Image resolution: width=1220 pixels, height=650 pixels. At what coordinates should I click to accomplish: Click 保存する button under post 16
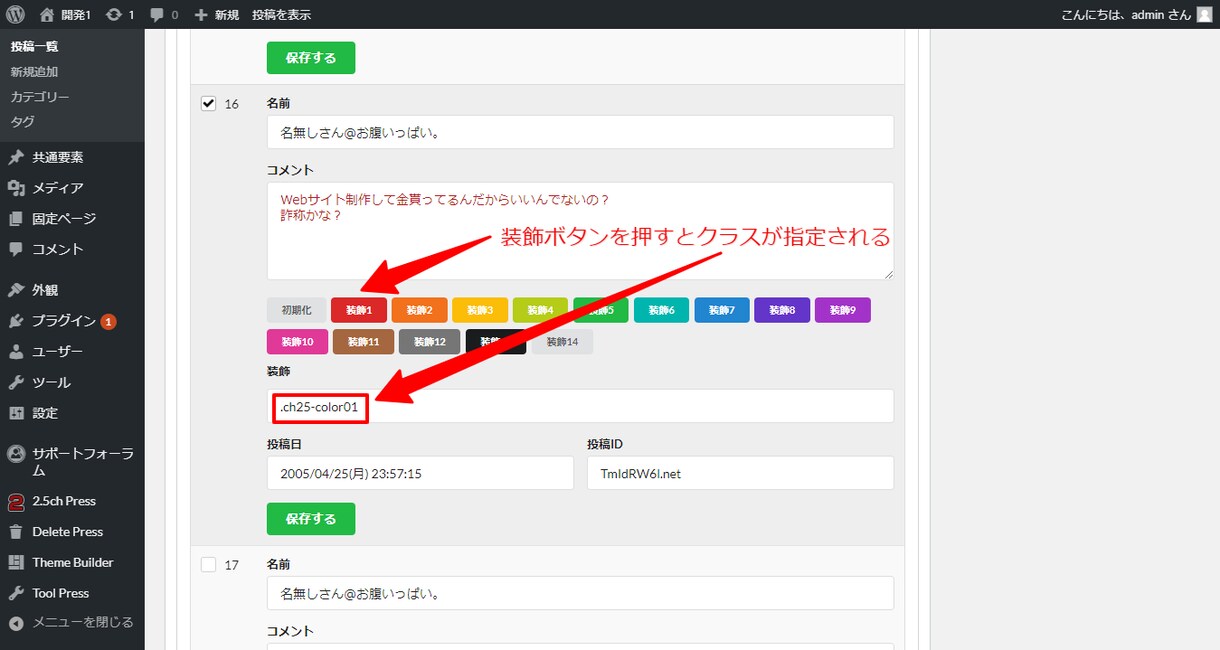tap(311, 519)
